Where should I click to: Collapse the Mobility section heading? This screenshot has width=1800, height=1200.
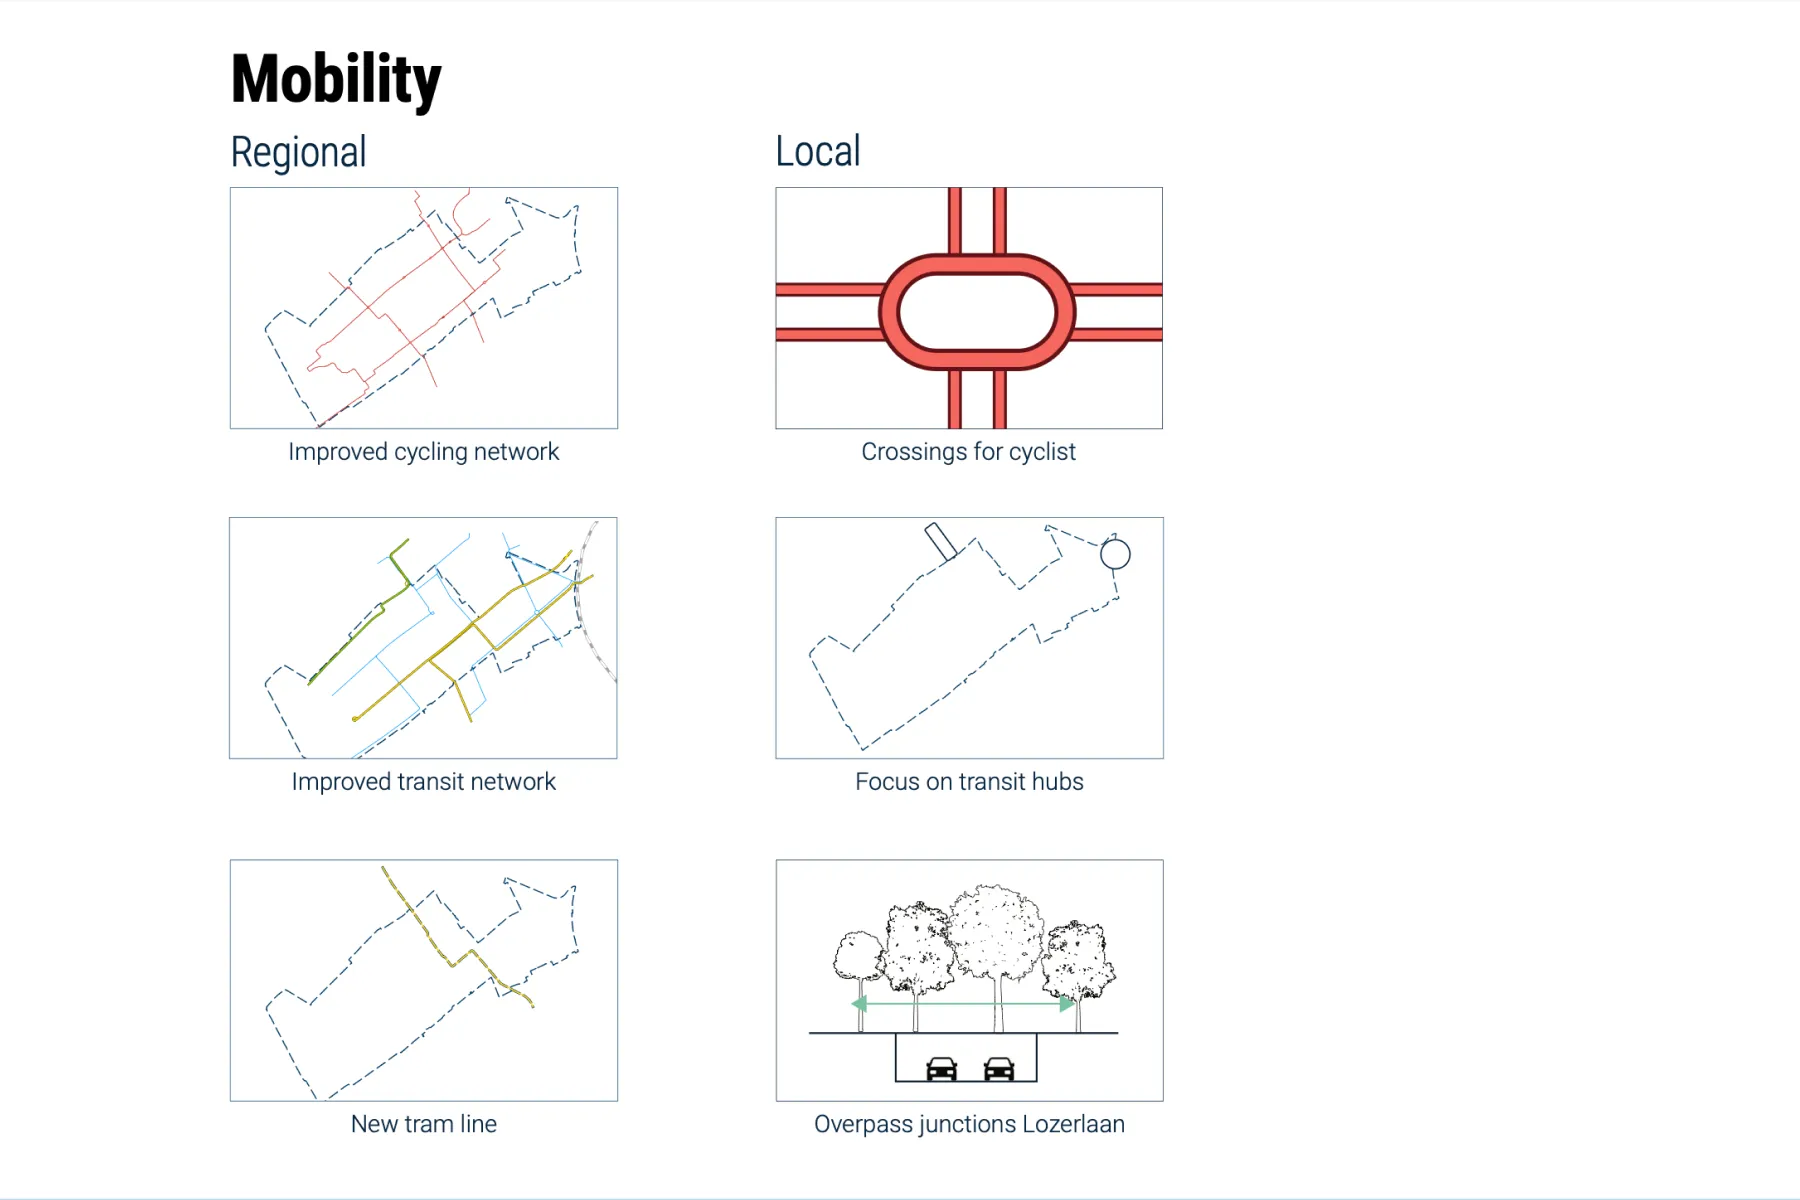tap(335, 78)
